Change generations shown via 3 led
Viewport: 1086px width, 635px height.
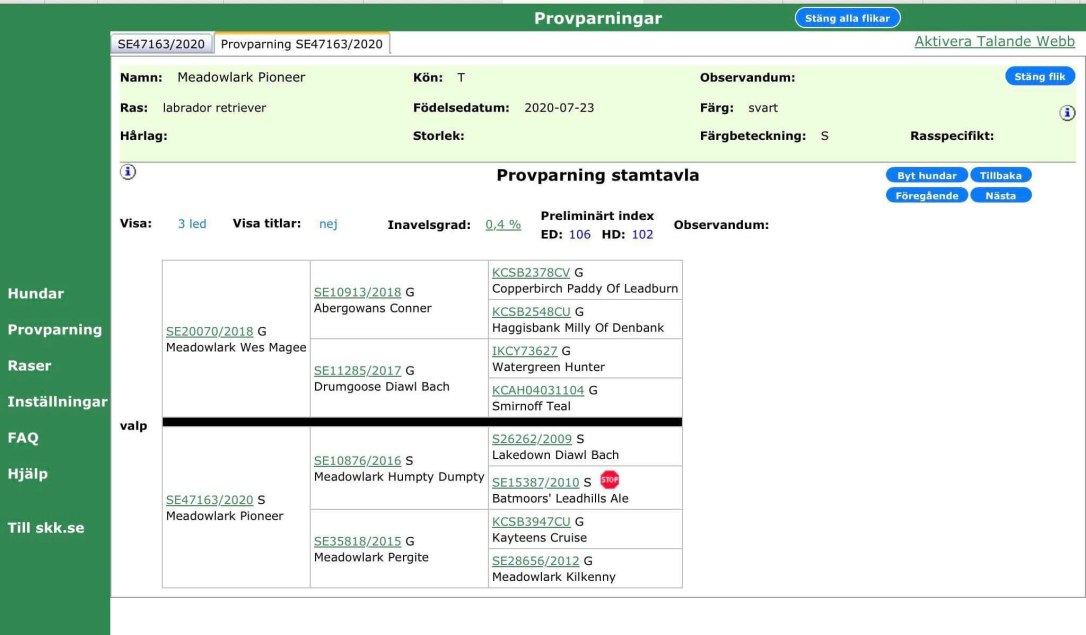tap(192, 224)
